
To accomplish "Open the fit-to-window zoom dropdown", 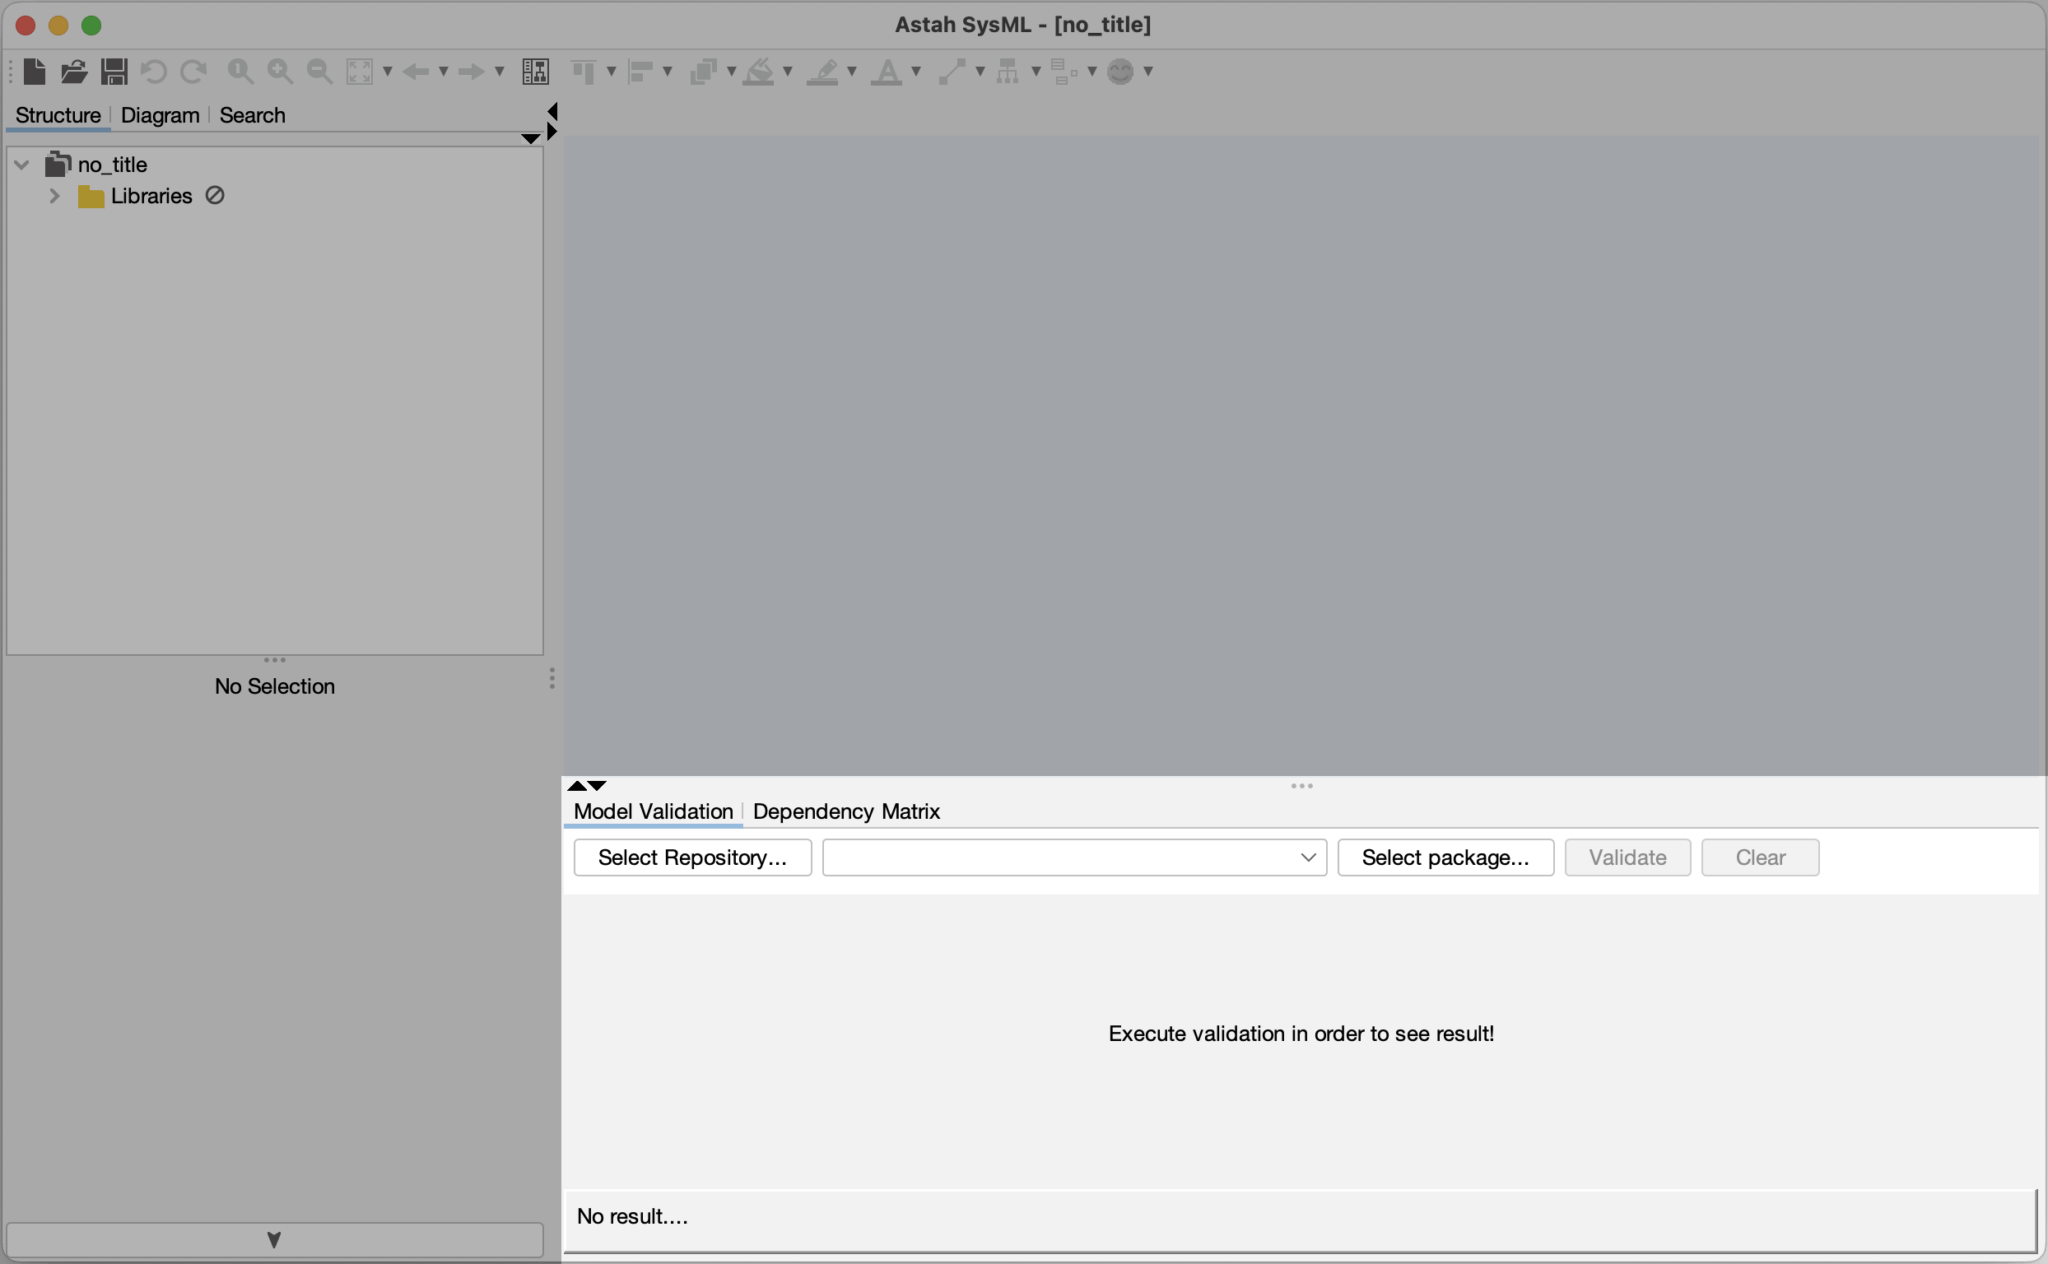I will 389,71.
